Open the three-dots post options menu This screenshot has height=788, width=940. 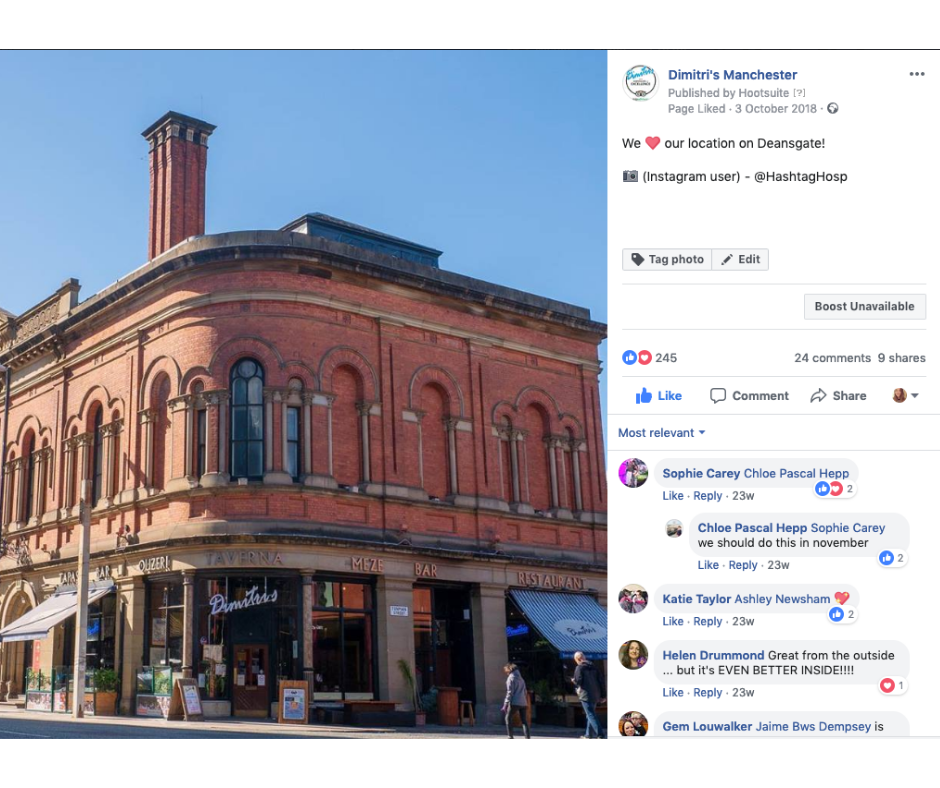pos(917,74)
